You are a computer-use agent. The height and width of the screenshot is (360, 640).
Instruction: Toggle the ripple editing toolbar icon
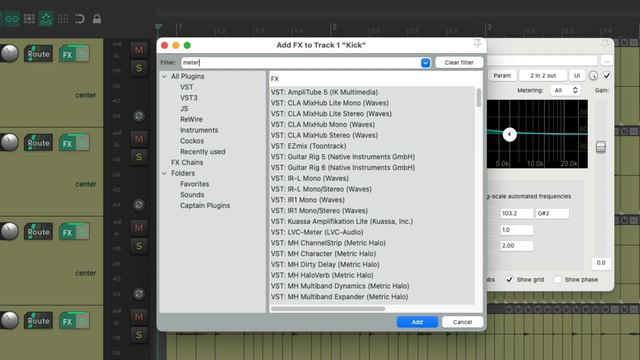coord(46,19)
